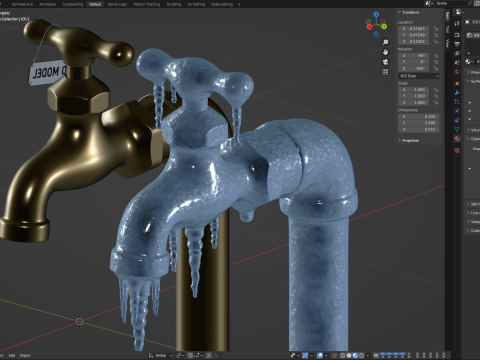Switch perspective/orthographic with grid icon
480x360 pixels.
pos(385,72)
